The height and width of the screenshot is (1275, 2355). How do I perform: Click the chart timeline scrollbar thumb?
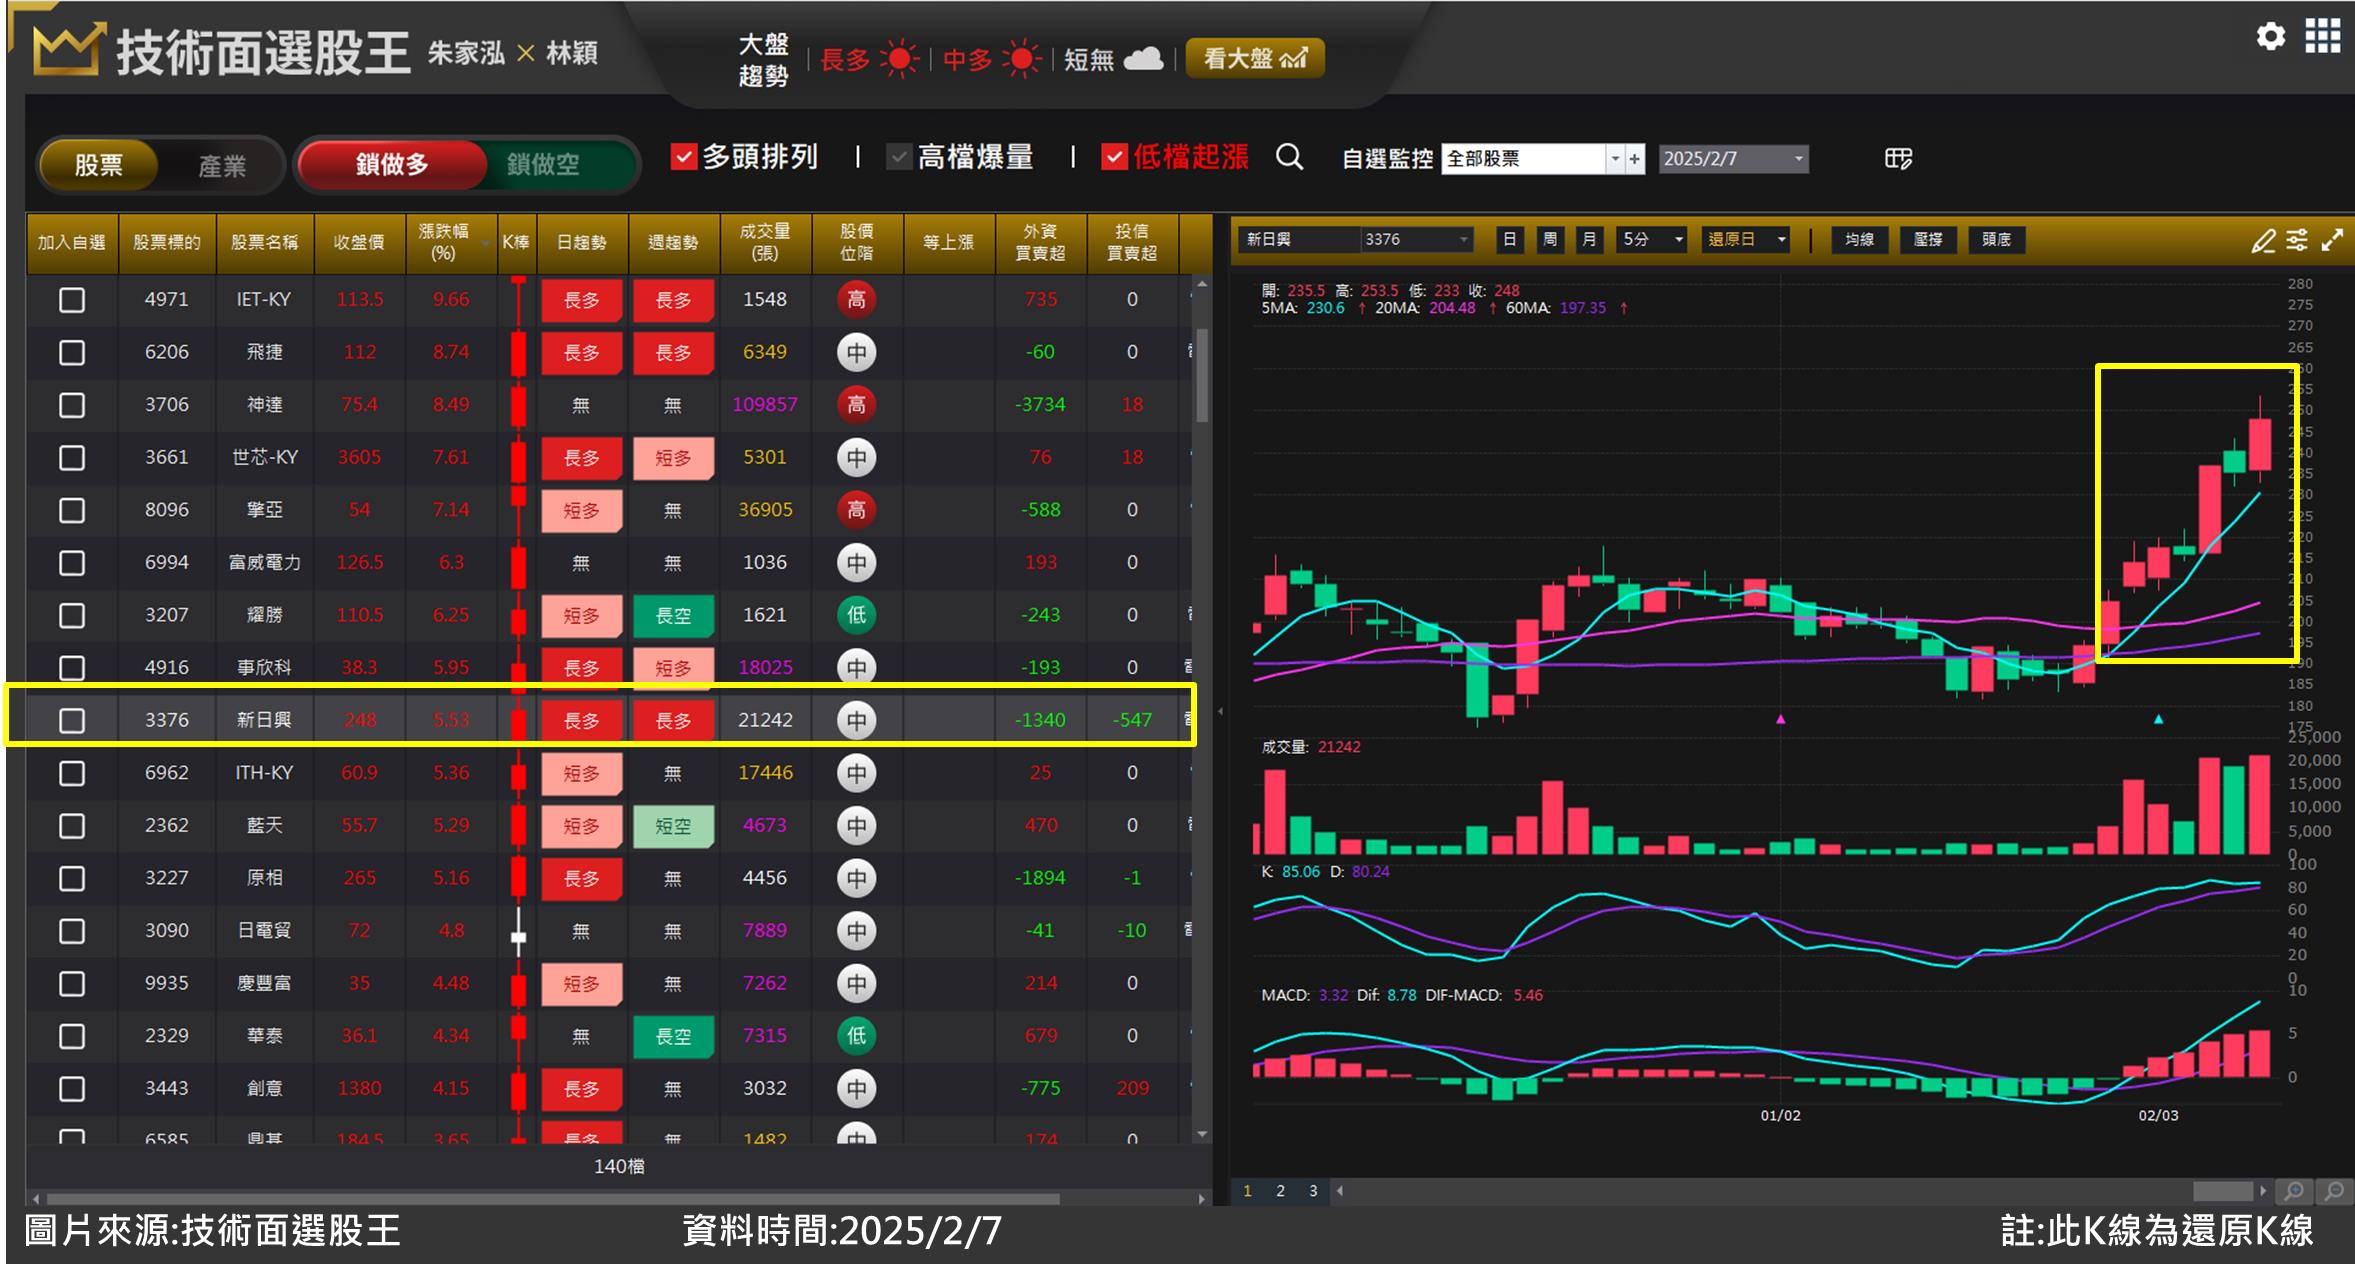click(2222, 1191)
